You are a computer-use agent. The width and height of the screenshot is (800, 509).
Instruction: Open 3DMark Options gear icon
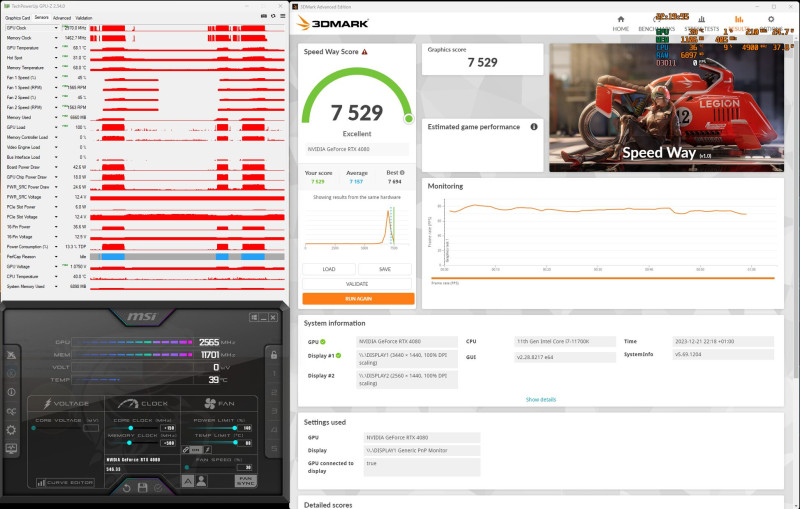[x=771, y=19]
